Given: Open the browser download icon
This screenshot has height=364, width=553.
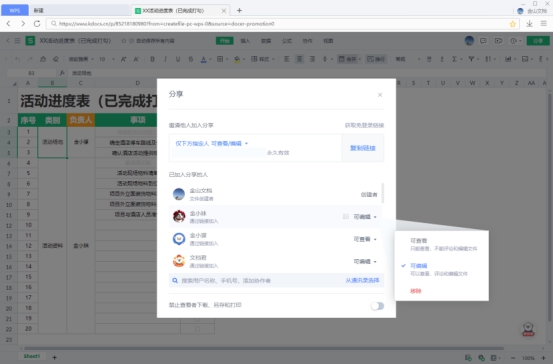Looking at the screenshot, I should tap(529, 24).
